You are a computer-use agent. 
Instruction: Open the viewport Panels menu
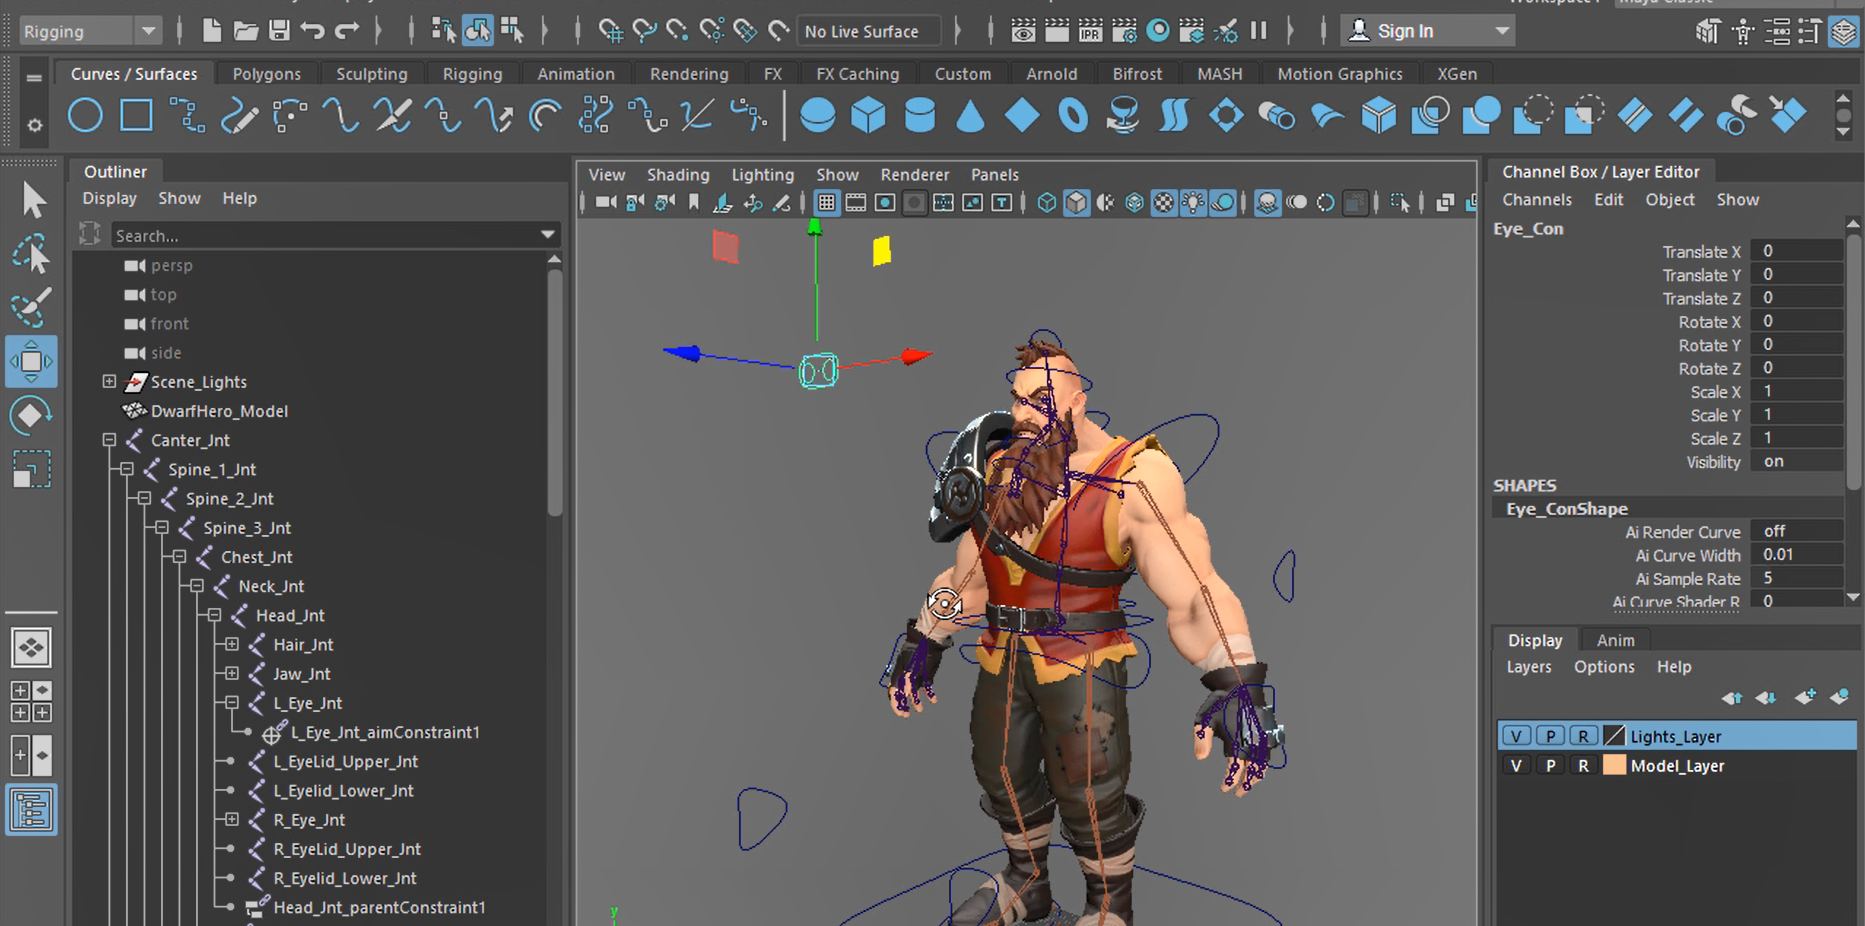tap(995, 175)
